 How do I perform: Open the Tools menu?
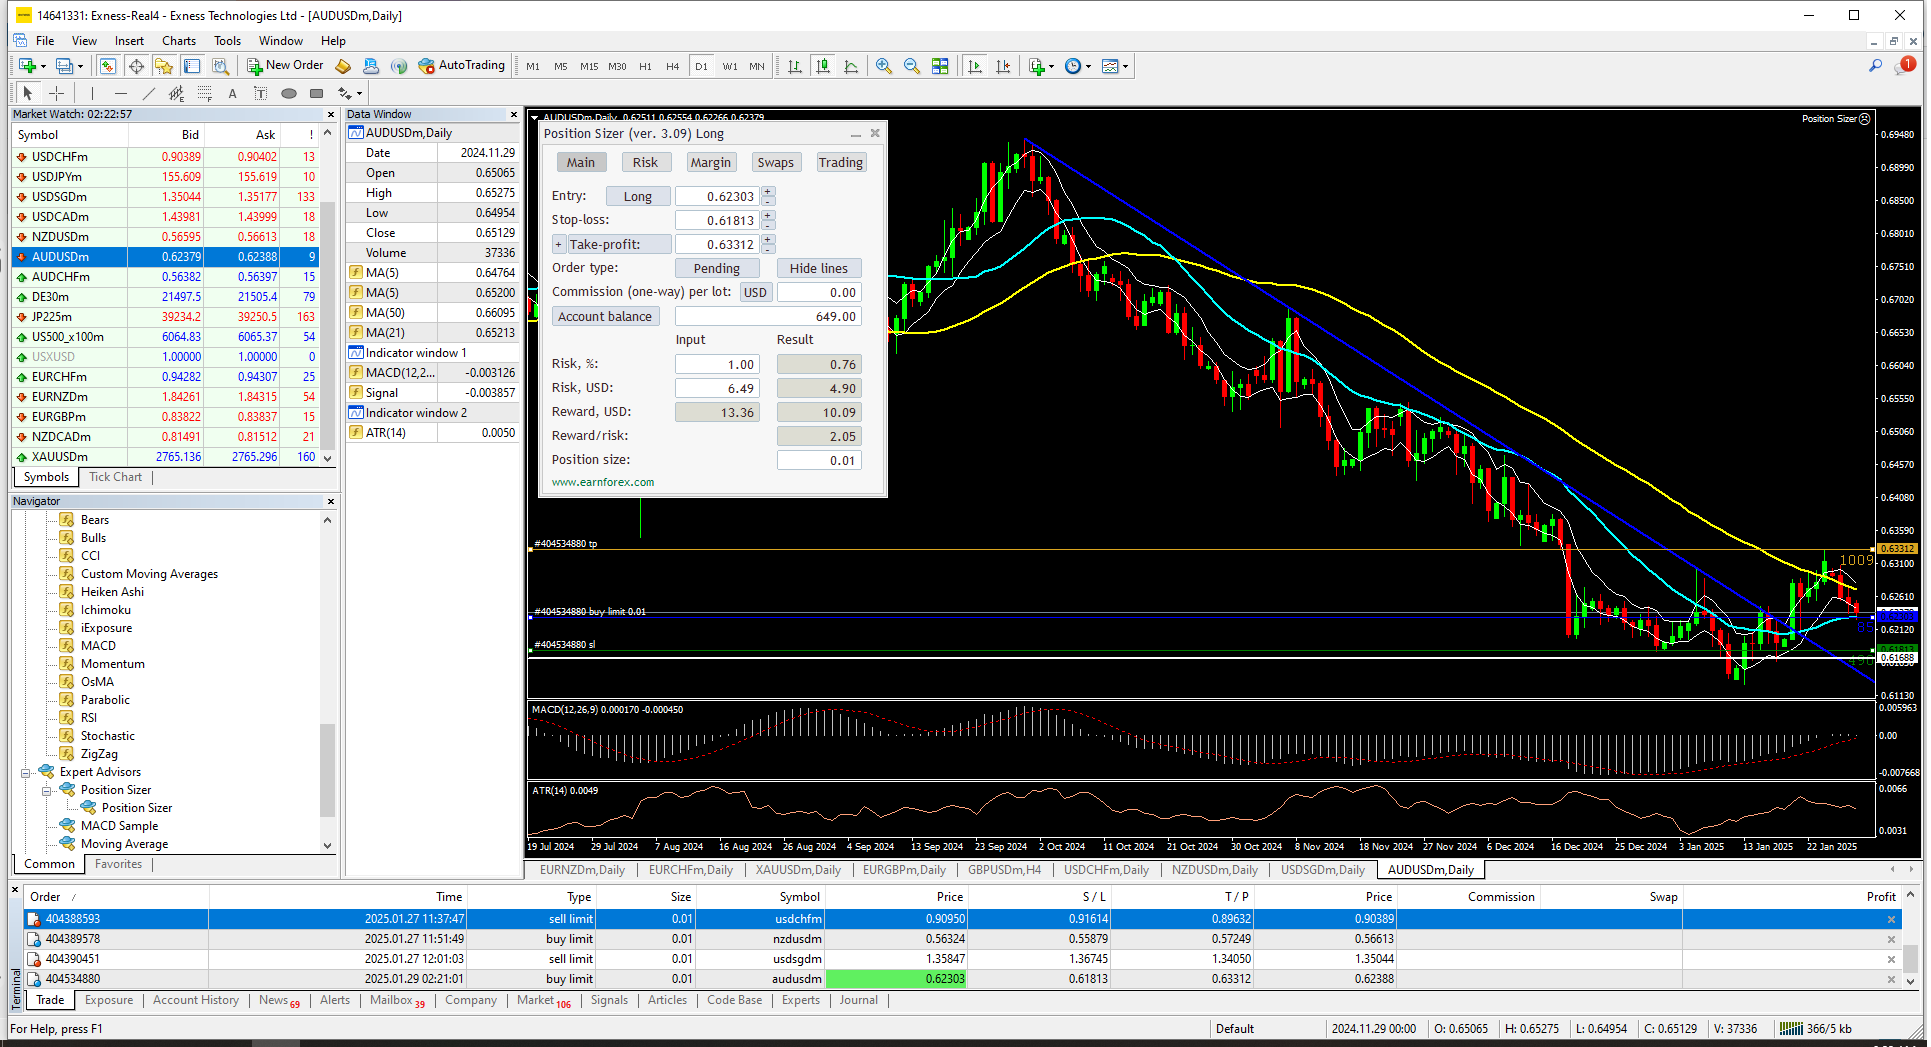(x=227, y=41)
